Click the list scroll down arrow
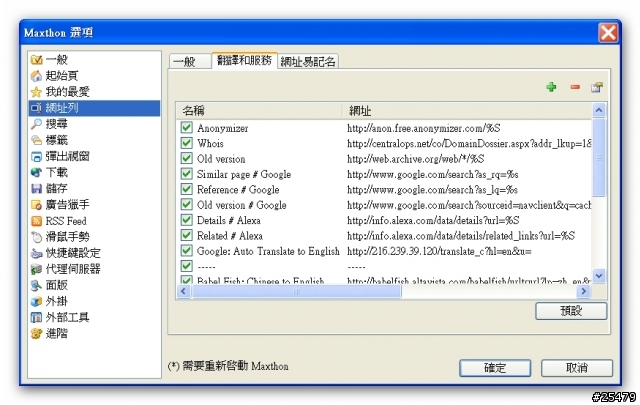The height and width of the screenshot is (405, 640). pos(599,276)
